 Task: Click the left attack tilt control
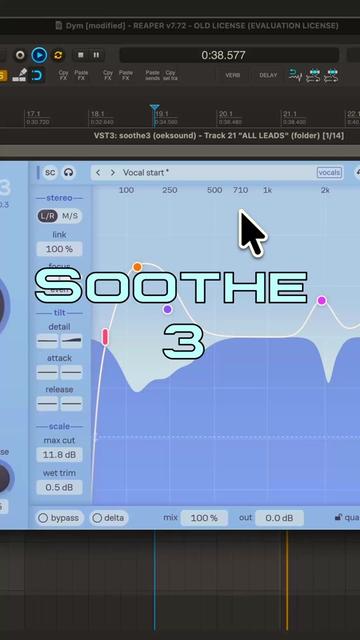coord(47,372)
